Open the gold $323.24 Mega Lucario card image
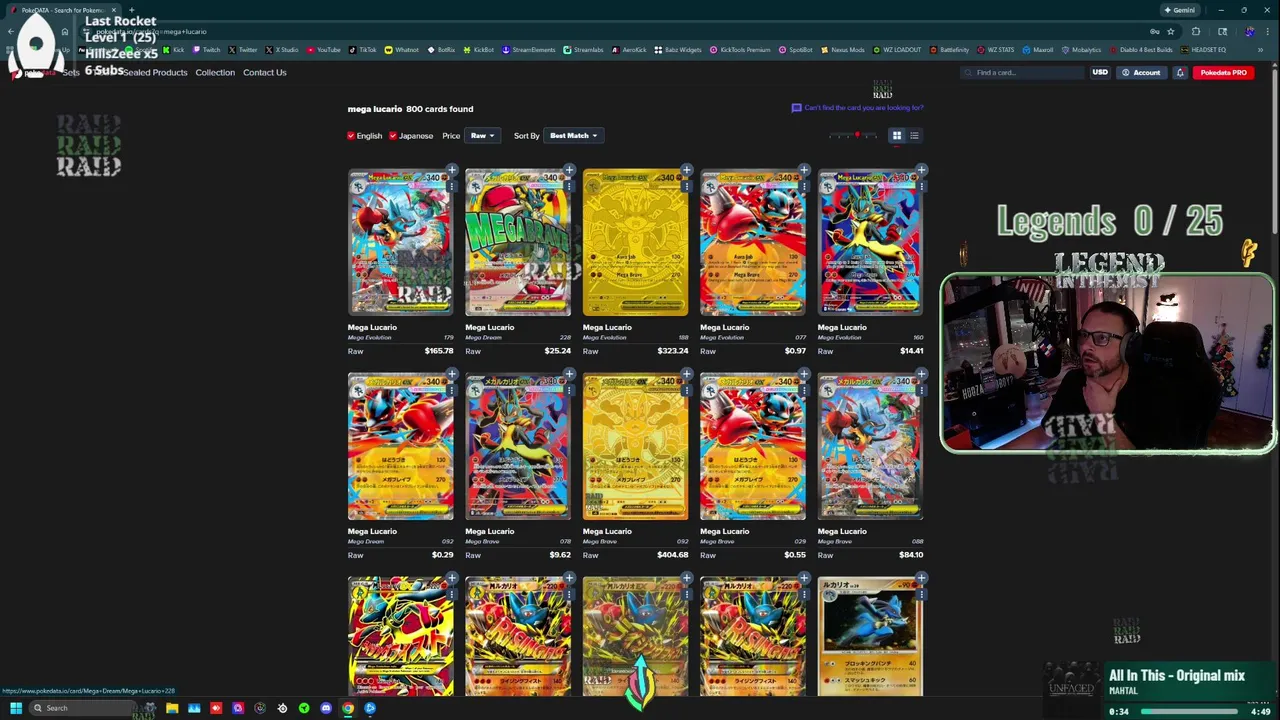 tap(635, 242)
